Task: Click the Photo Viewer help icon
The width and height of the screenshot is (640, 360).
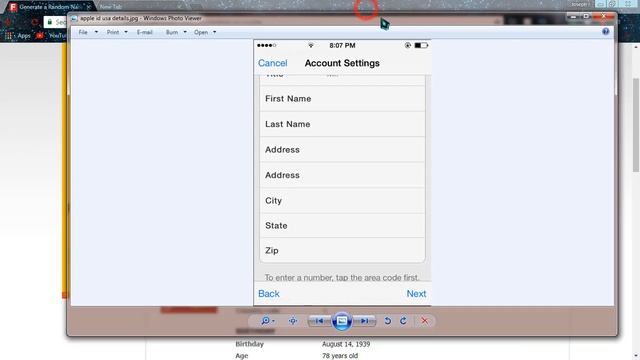Action: pos(605,31)
